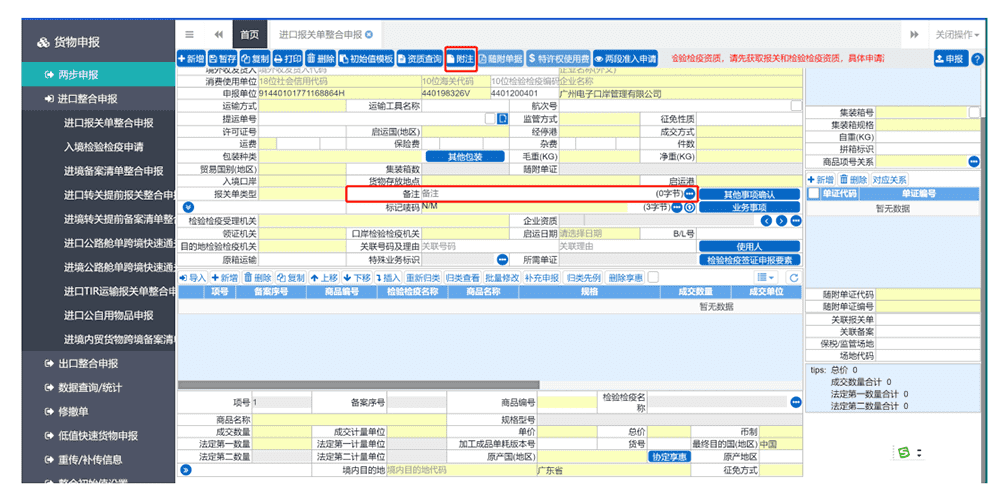Screen dimensions: 1000x494
Task: Switch to the 首页 tab
Action: (x=249, y=34)
